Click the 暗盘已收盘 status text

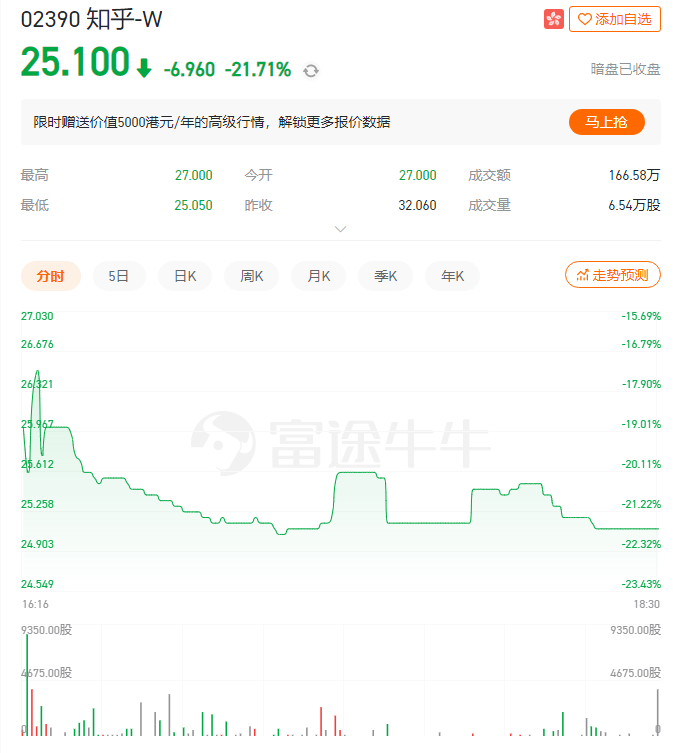pos(625,69)
